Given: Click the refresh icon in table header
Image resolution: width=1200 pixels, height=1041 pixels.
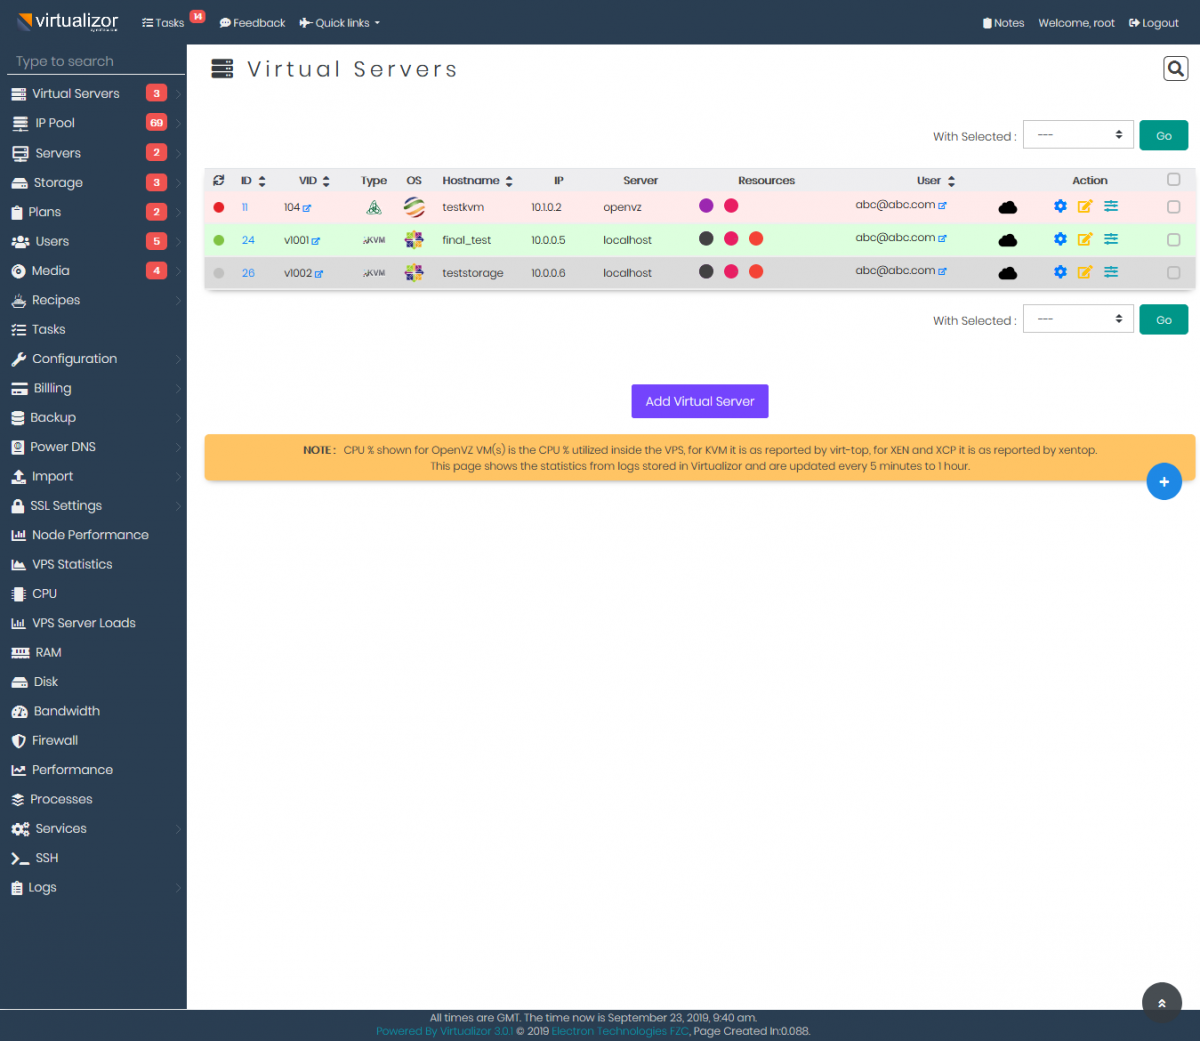Looking at the screenshot, I should 218,180.
